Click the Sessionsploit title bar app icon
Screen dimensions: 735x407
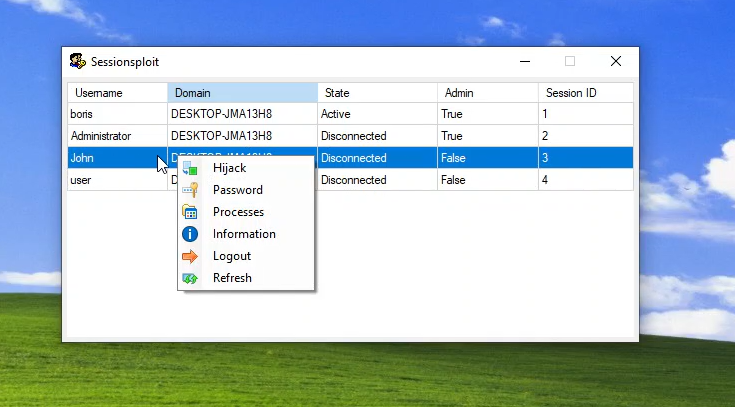pos(78,61)
